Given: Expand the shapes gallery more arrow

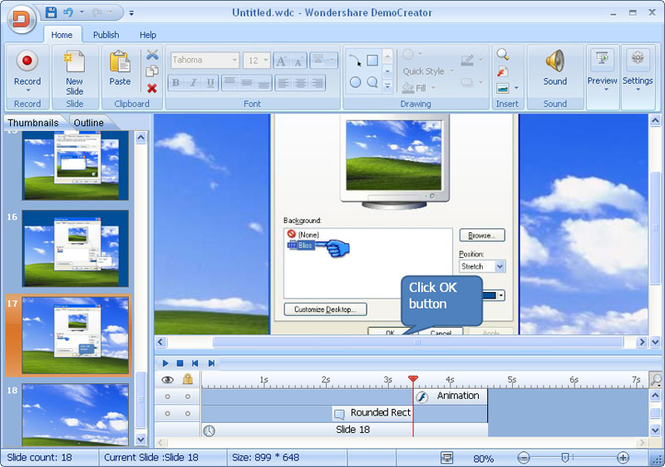Looking at the screenshot, I should pyautogui.click(x=387, y=87).
